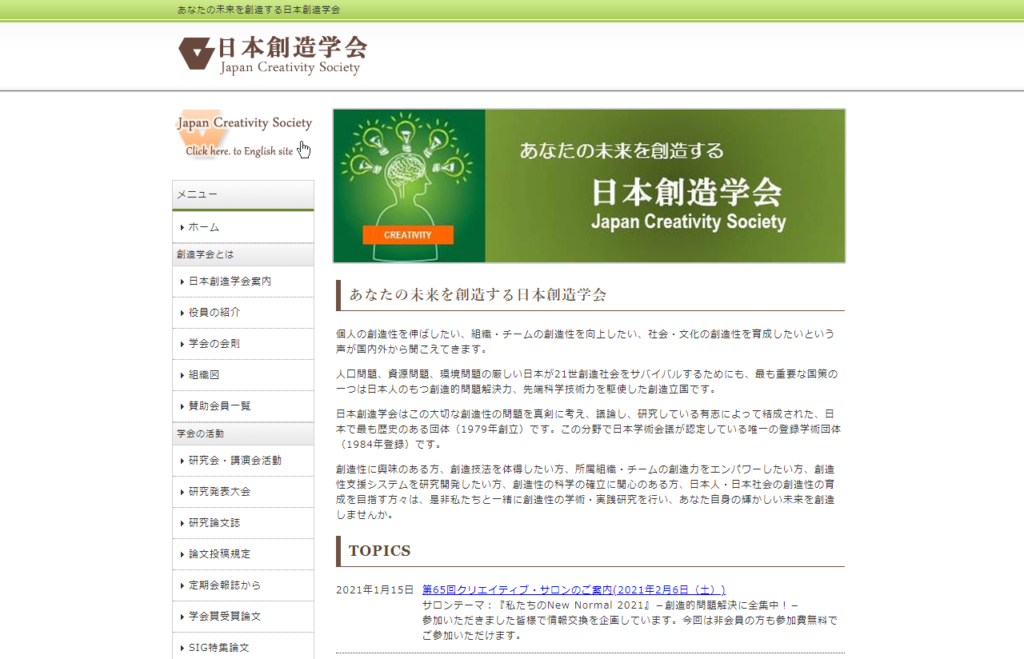
Task: Click the あなたの未来を創造する日本創造学会 article heading
Action: pos(478,295)
